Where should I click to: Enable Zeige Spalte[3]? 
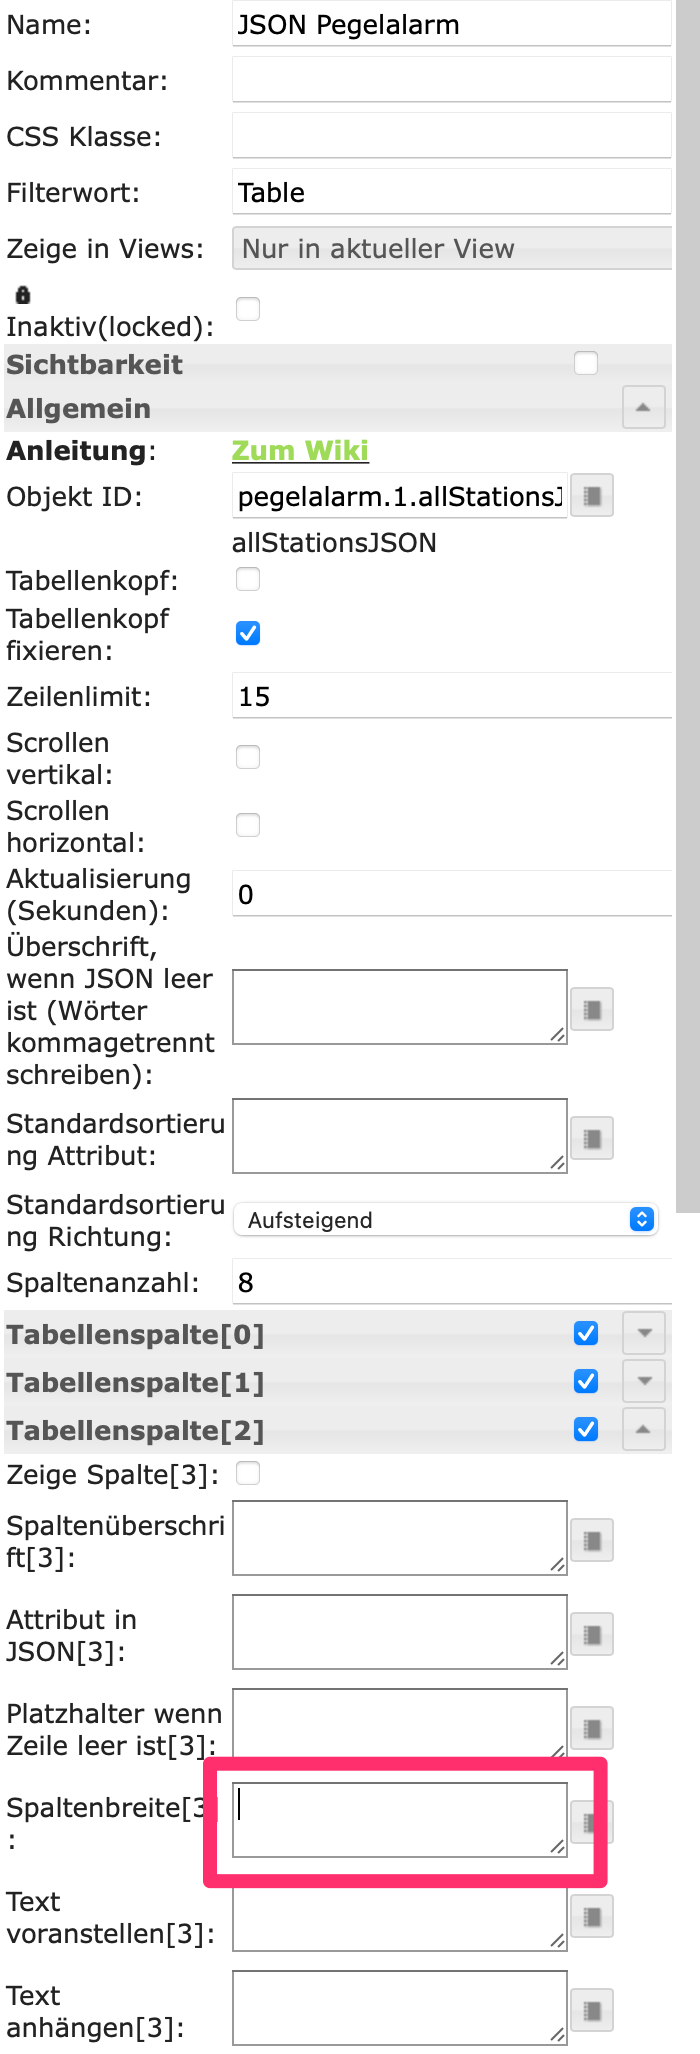point(247,1473)
